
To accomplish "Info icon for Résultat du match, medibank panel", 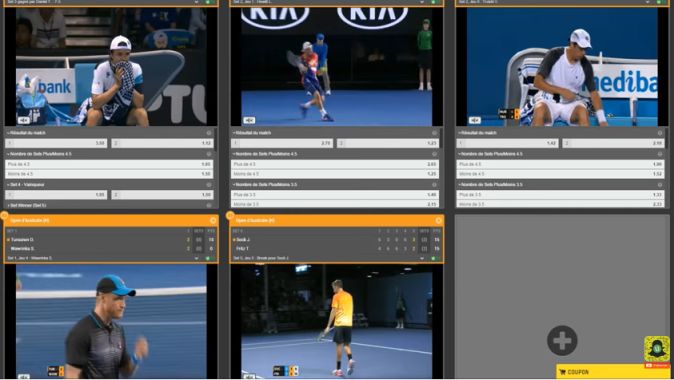I will pyautogui.click(x=660, y=133).
